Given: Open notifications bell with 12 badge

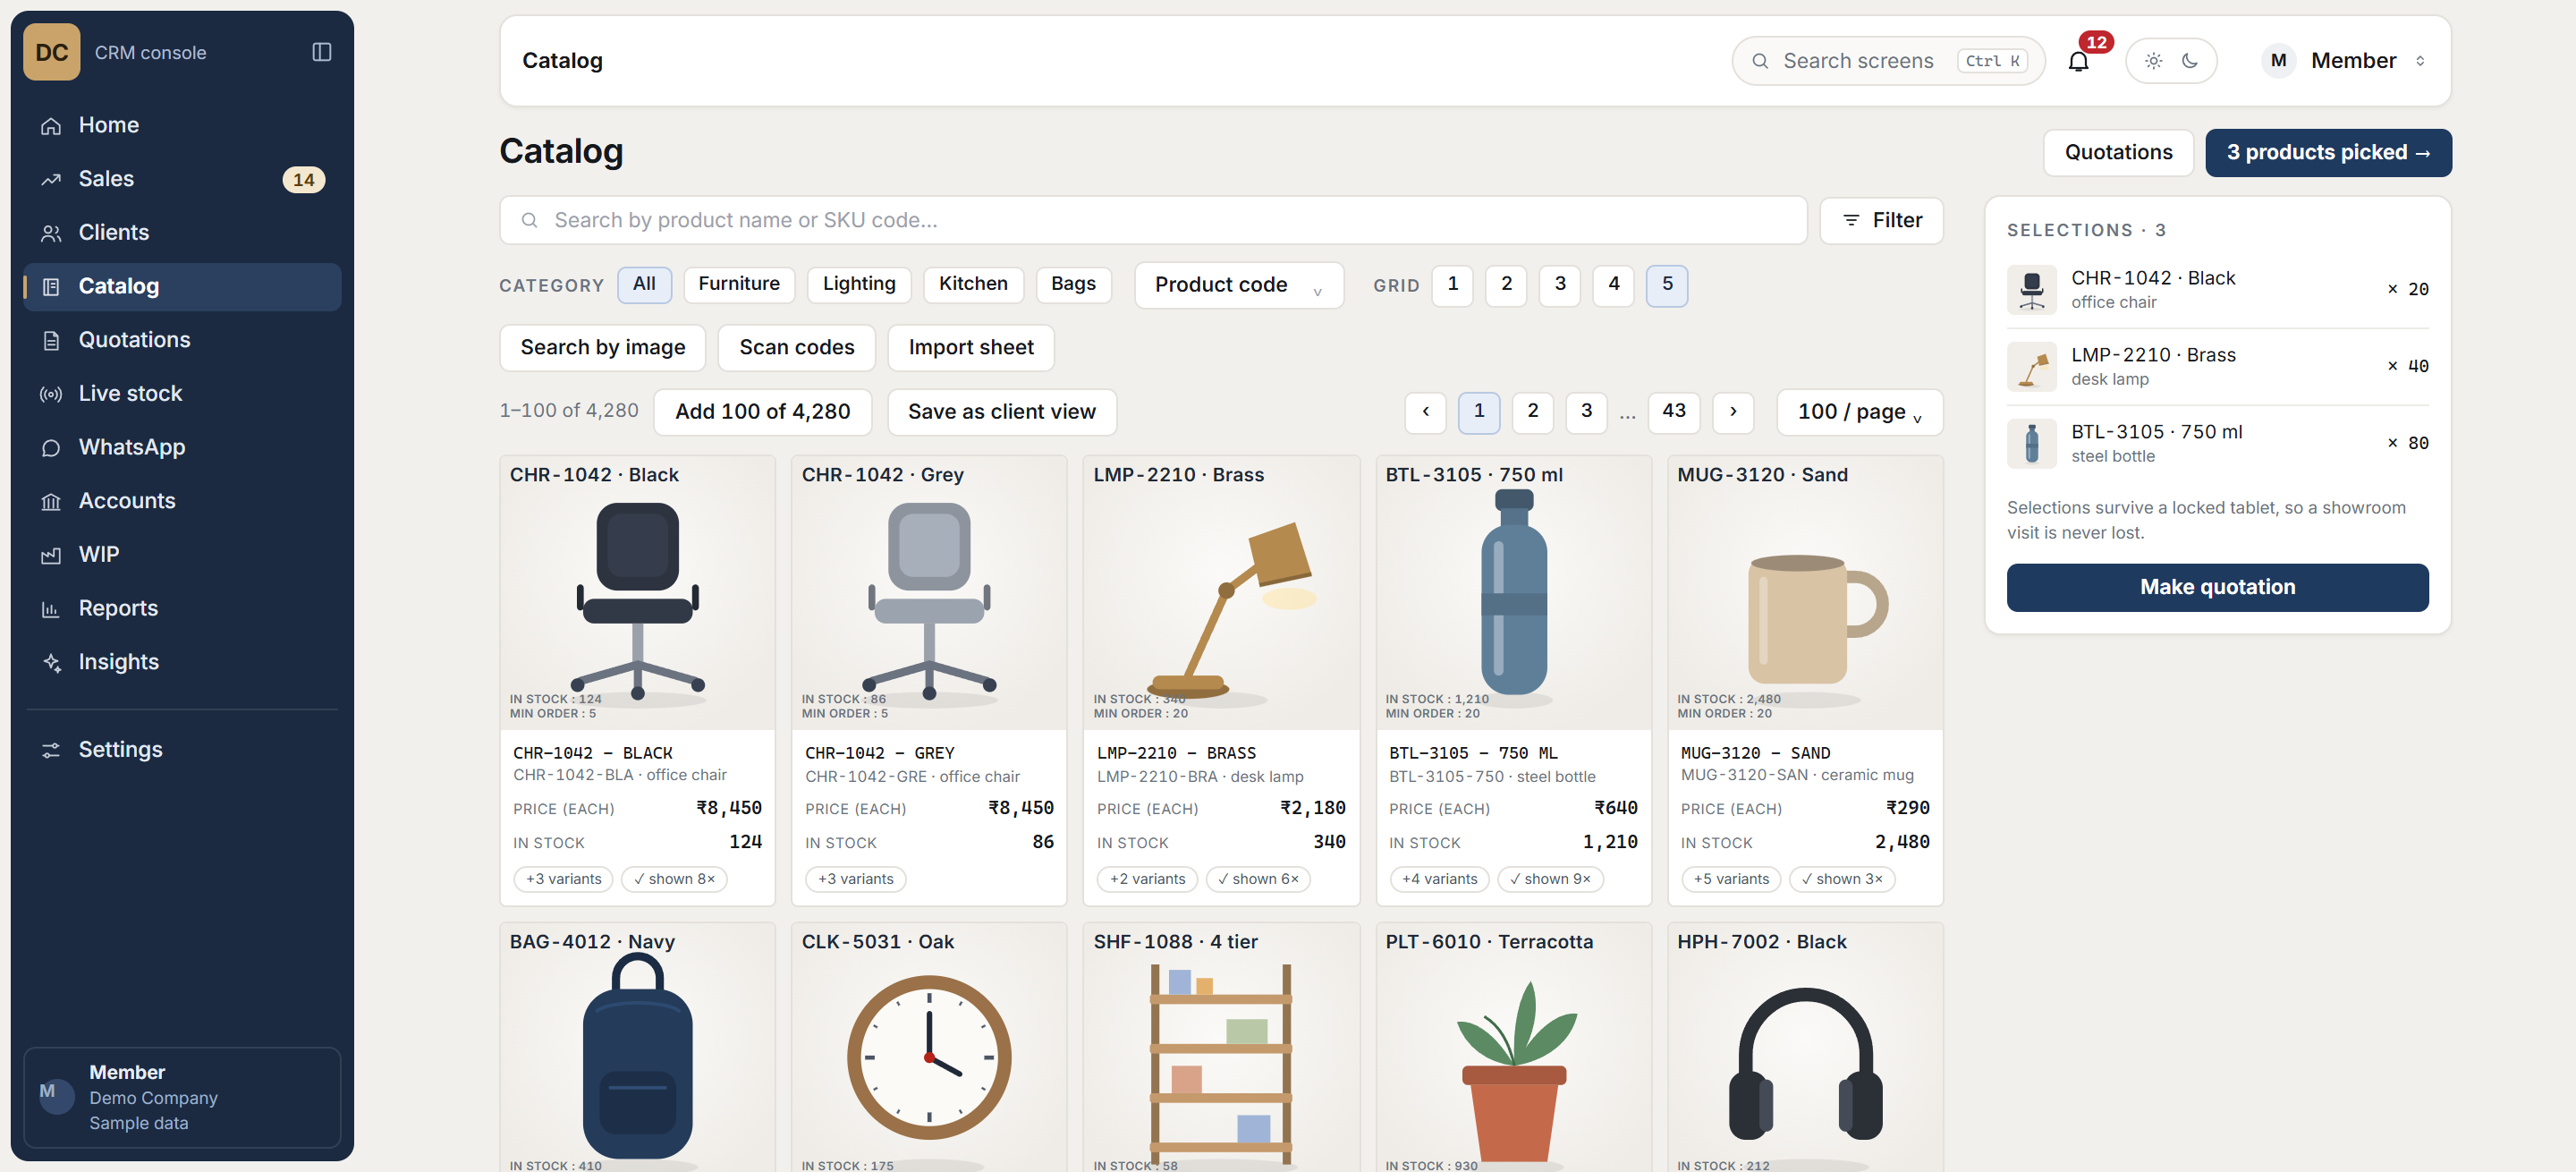Looking at the screenshot, I should click(x=2078, y=61).
